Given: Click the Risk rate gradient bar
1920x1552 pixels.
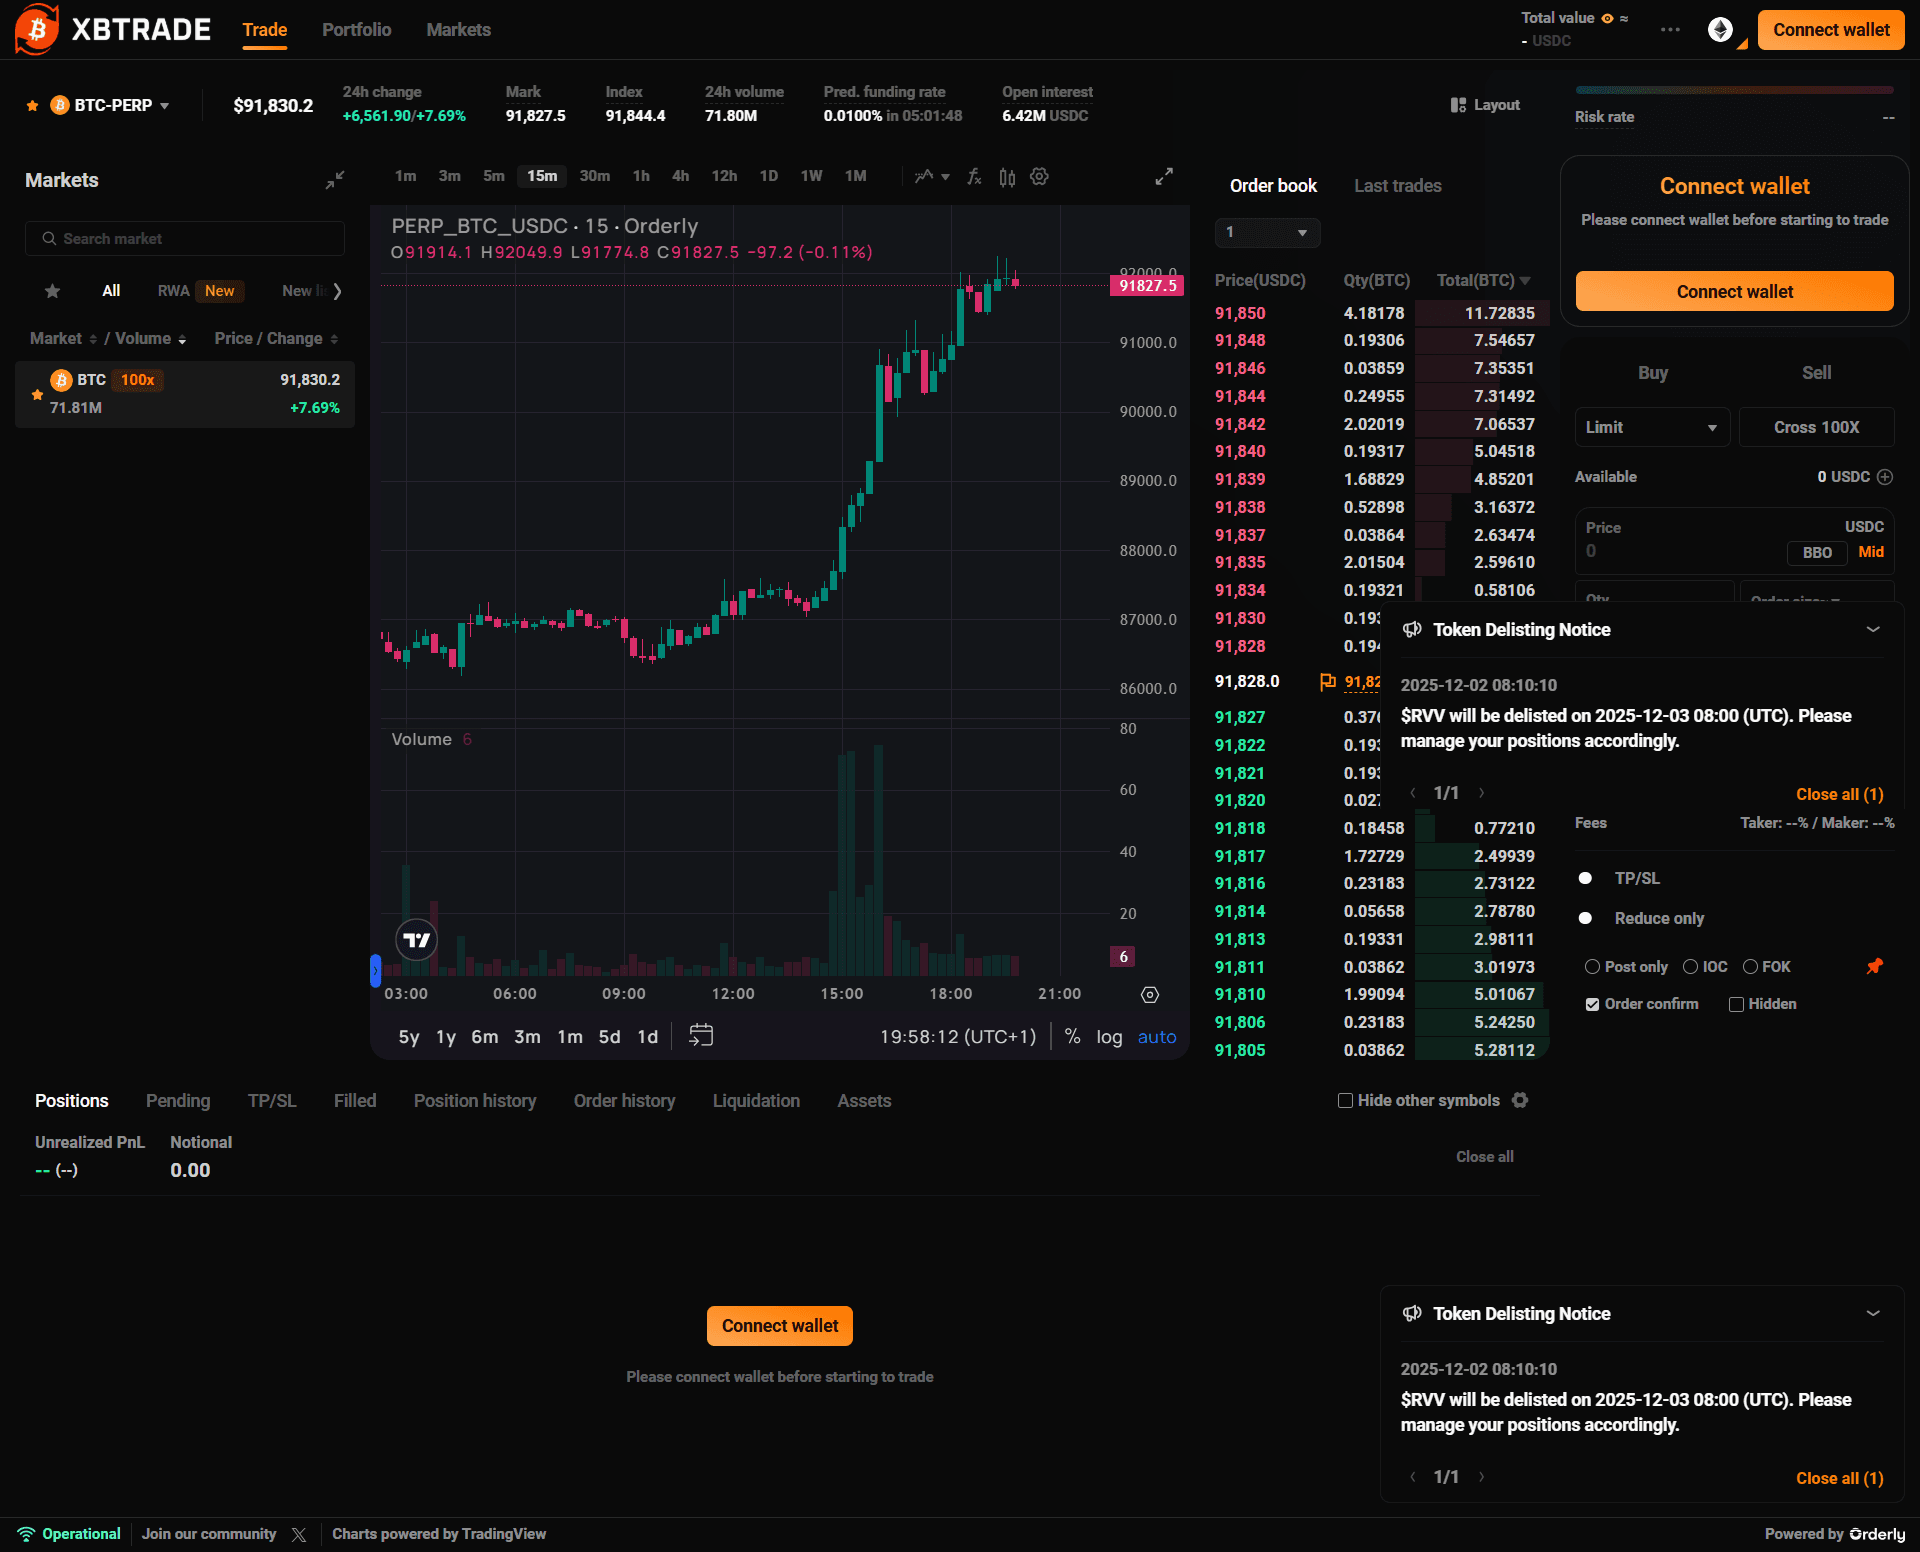Looking at the screenshot, I should [1734, 90].
